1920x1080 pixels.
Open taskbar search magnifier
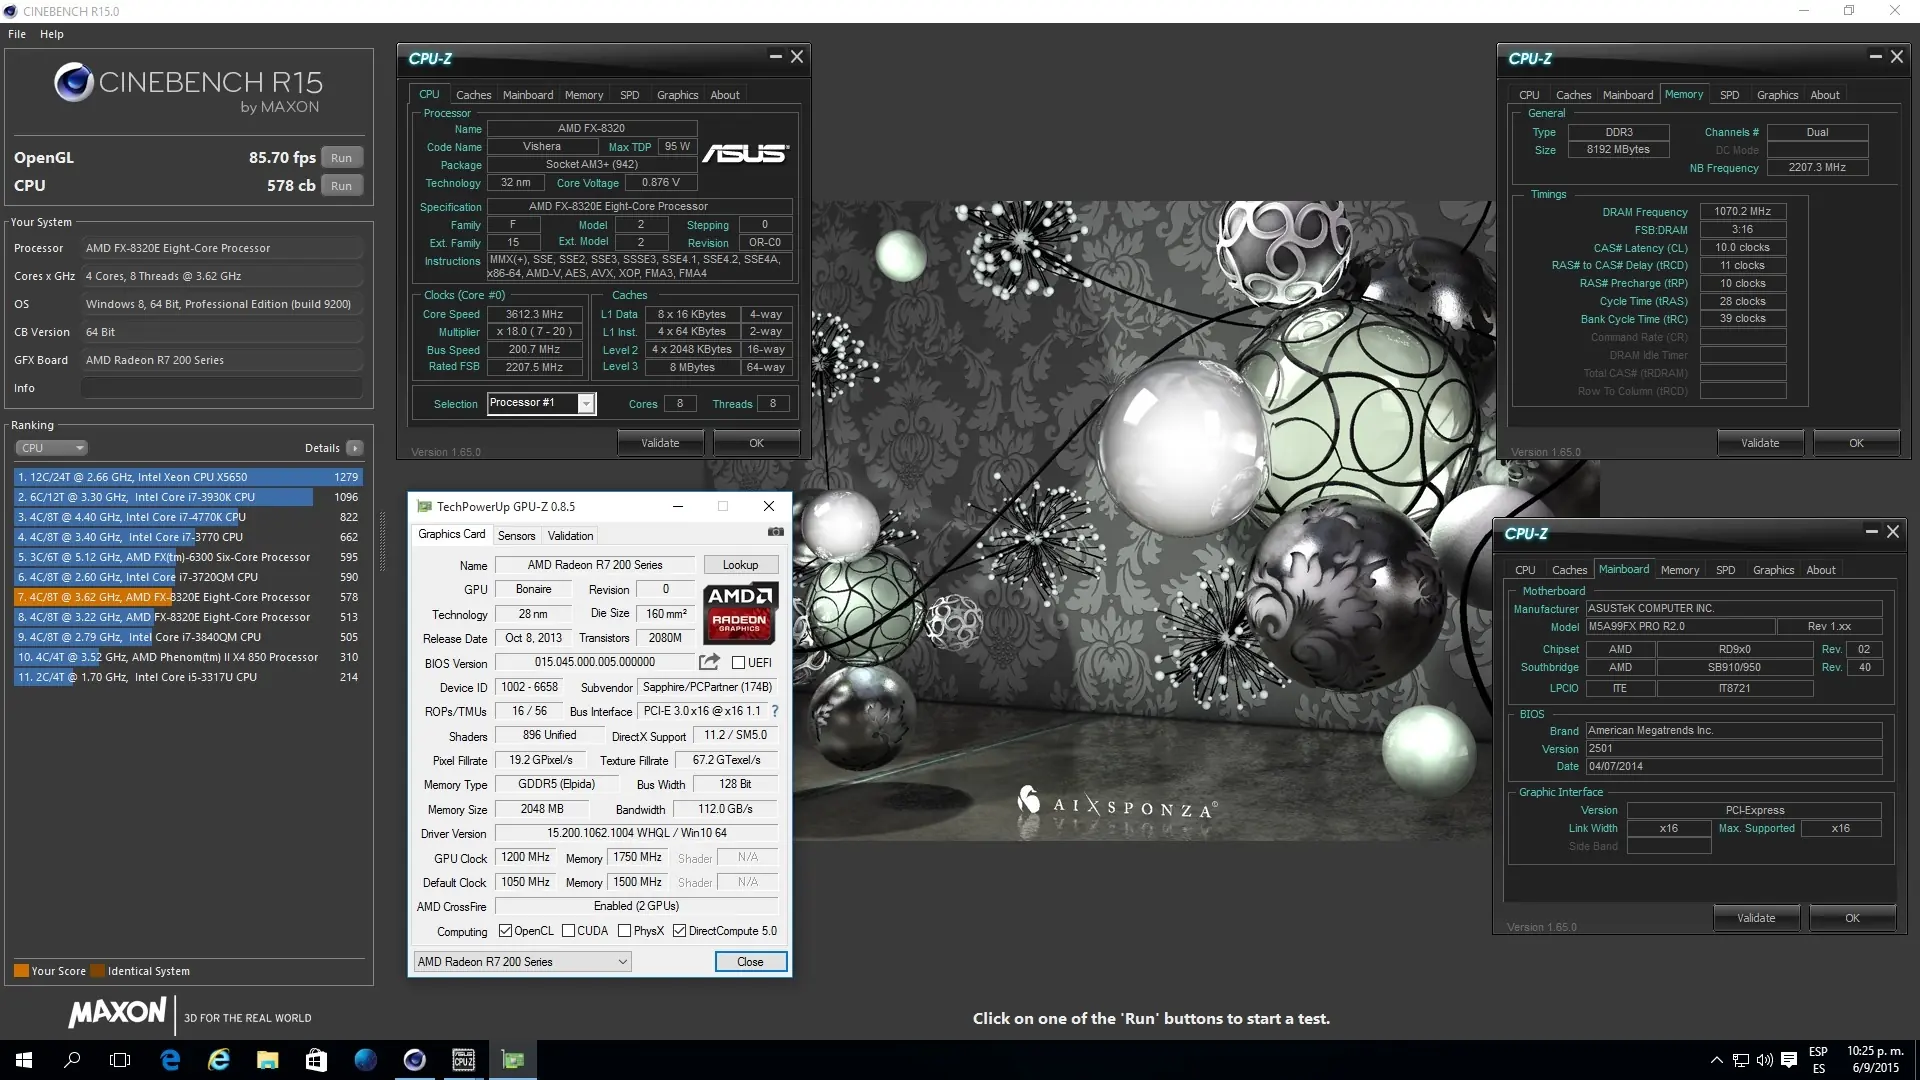pos(72,1060)
